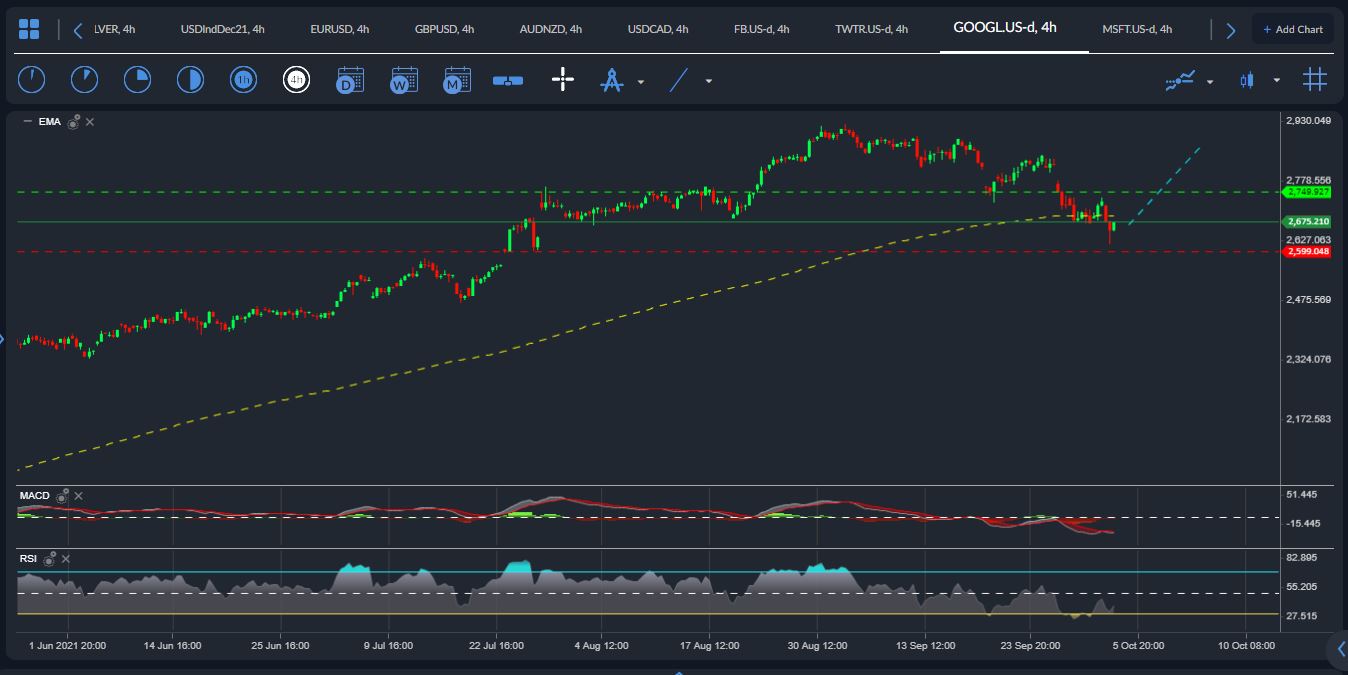The height and width of the screenshot is (675, 1348).
Task: Click the Add Chart button
Action: (x=1292, y=29)
